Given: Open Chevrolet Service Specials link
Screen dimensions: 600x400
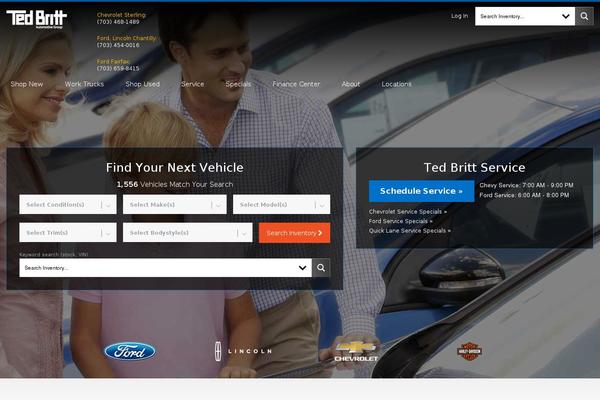Looking at the screenshot, I should point(408,211).
